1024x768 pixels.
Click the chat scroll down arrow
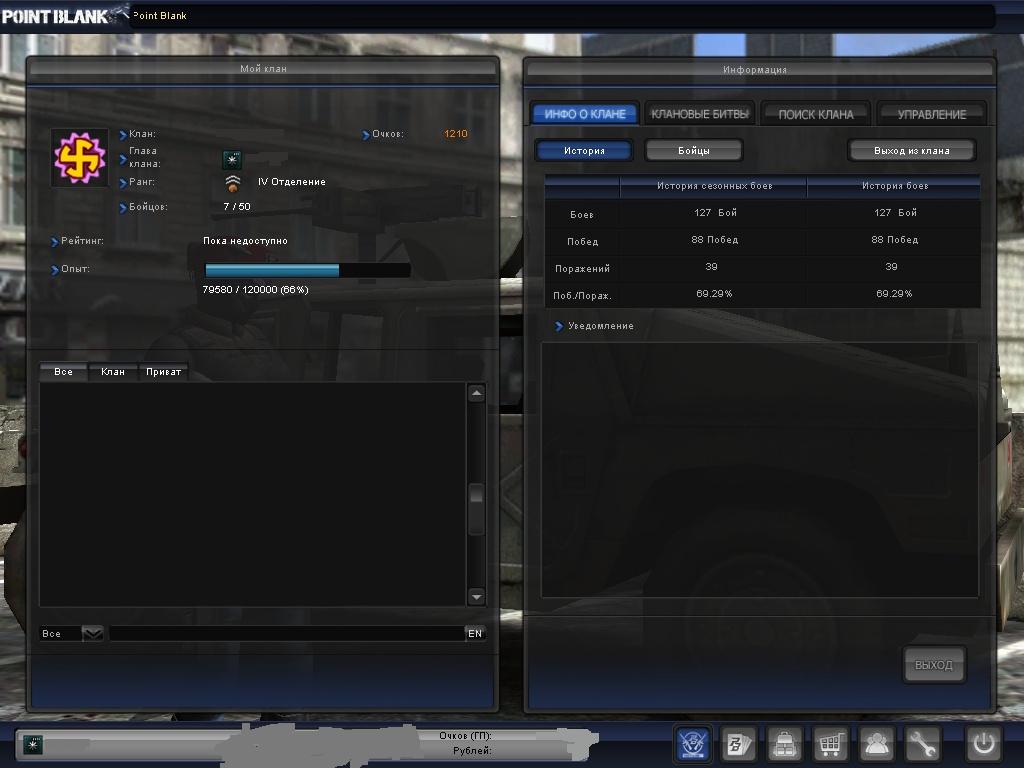(476, 597)
